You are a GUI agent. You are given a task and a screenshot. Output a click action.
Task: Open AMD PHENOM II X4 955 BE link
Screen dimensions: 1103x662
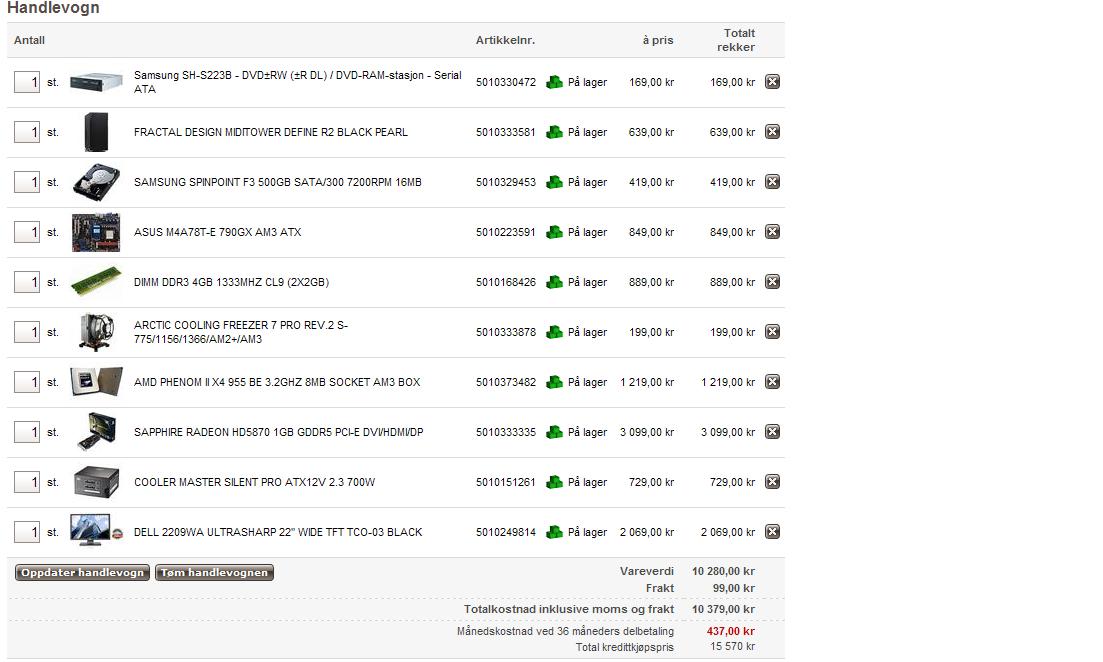click(x=277, y=382)
